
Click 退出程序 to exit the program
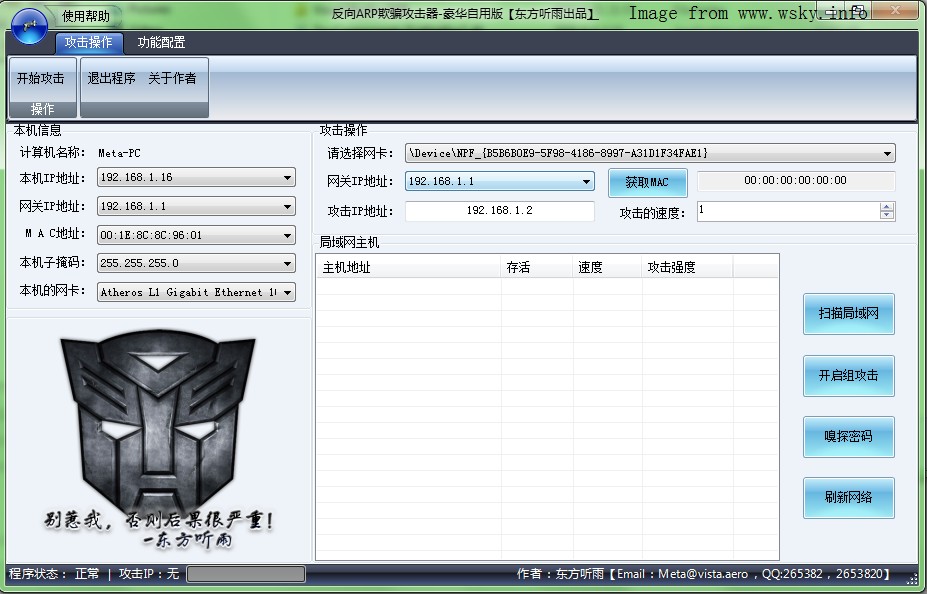pyautogui.click(x=112, y=78)
